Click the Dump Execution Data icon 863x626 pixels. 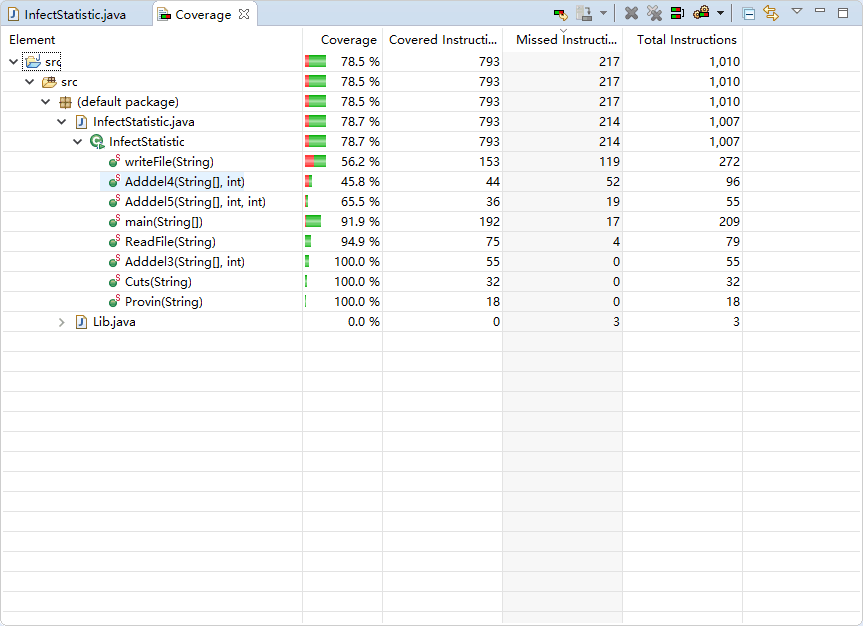[584, 14]
